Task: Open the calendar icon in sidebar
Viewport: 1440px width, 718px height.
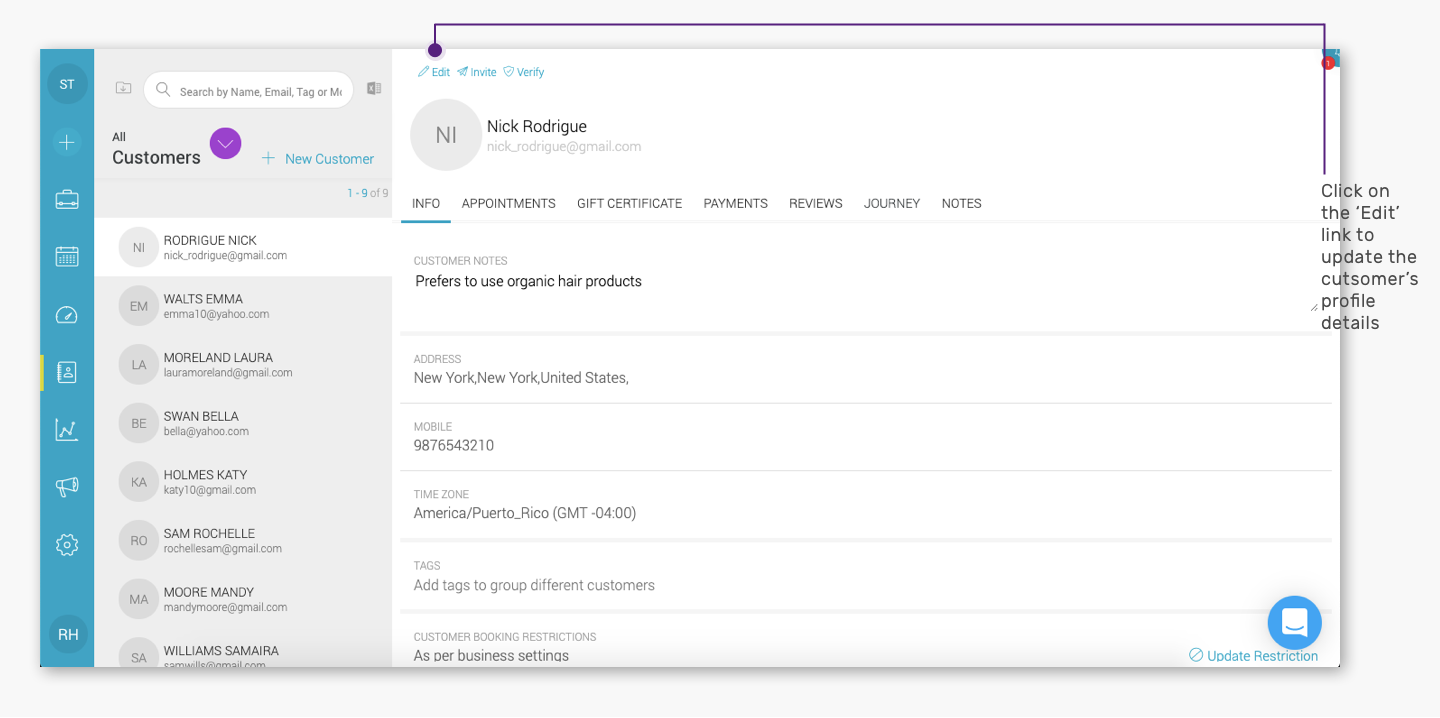Action: click(x=67, y=256)
